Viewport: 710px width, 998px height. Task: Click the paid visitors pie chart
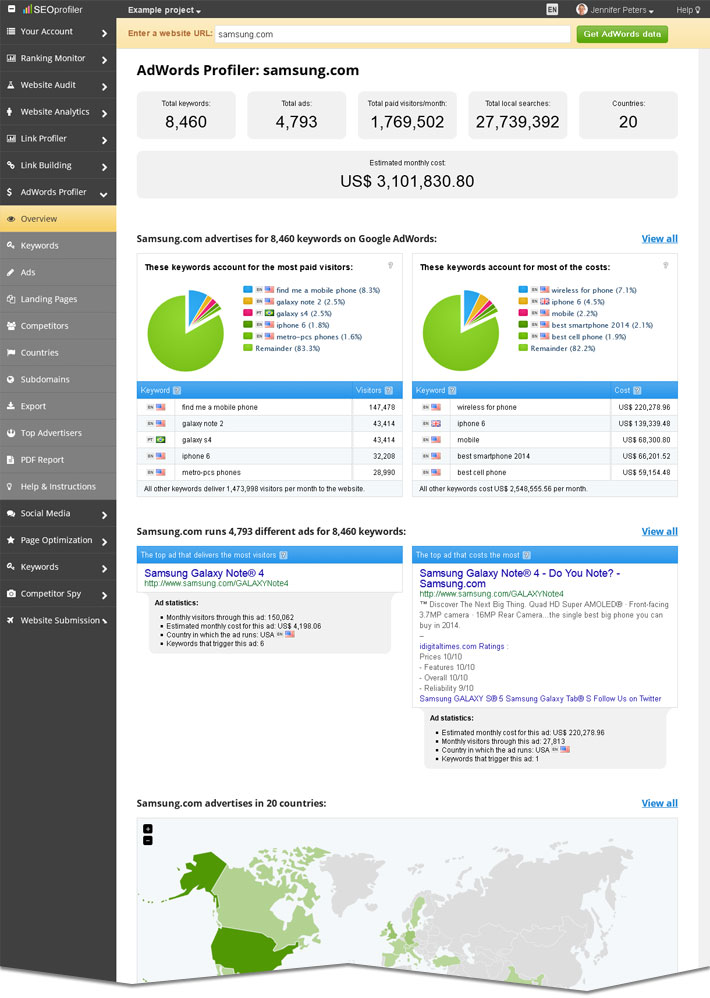pos(186,330)
